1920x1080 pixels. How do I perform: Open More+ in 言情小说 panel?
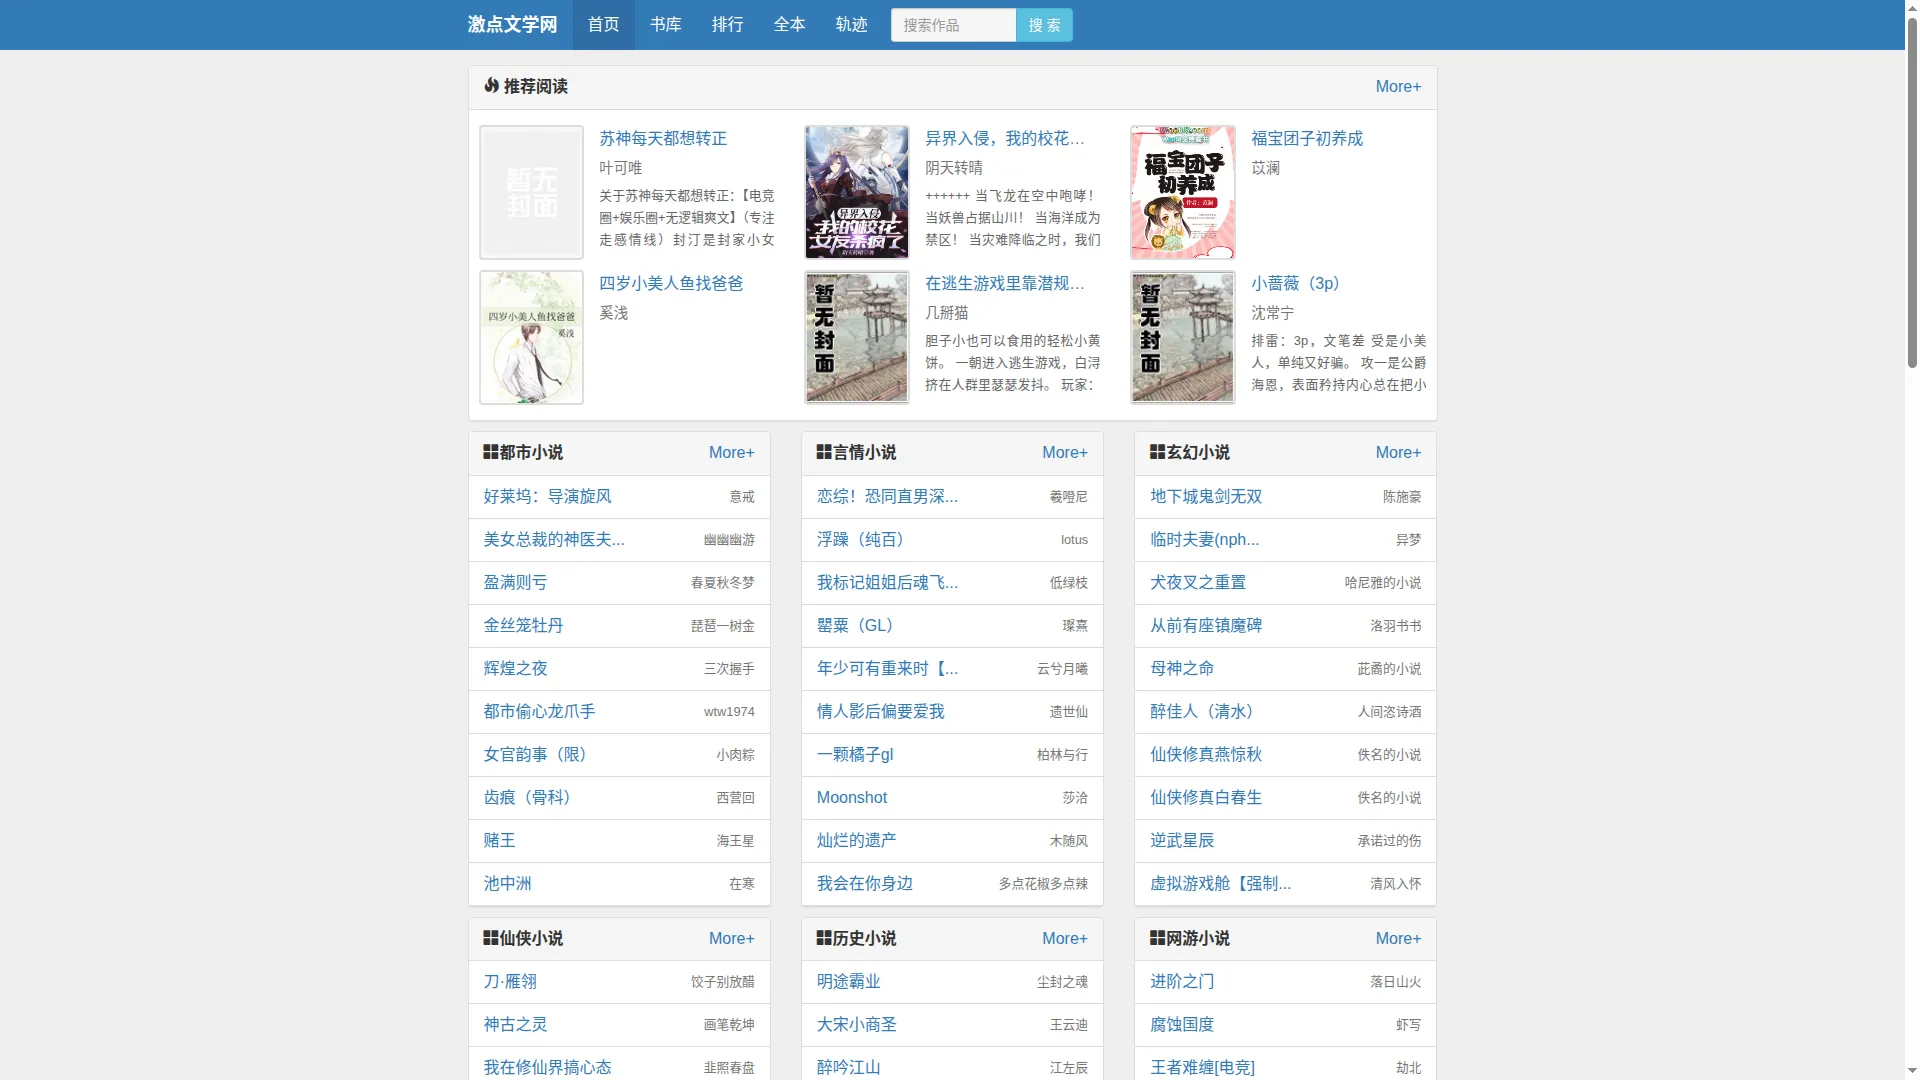pyautogui.click(x=1065, y=453)
